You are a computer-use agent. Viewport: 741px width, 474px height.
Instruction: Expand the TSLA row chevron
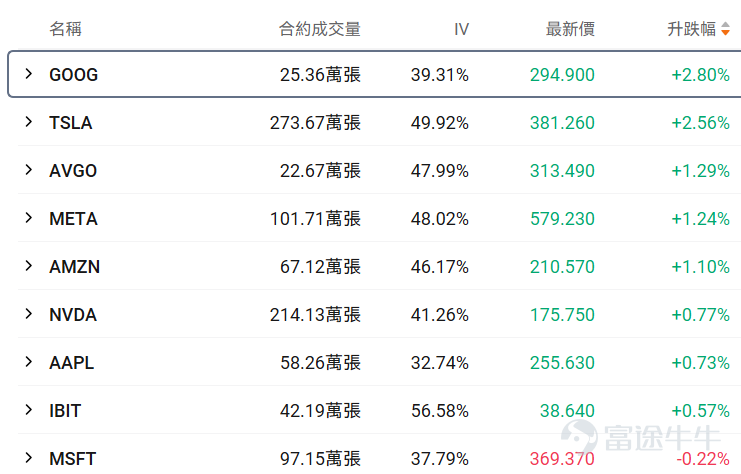[x=29, y=122]
